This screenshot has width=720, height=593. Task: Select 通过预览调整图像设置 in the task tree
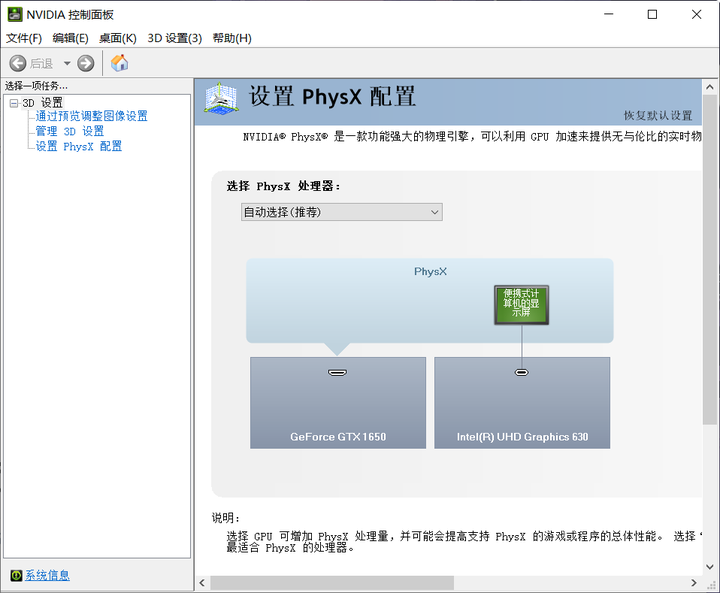click(91, 116)
